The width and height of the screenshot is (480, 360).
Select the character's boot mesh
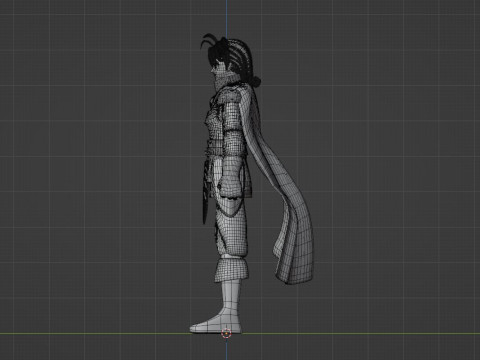coord(217,307)
